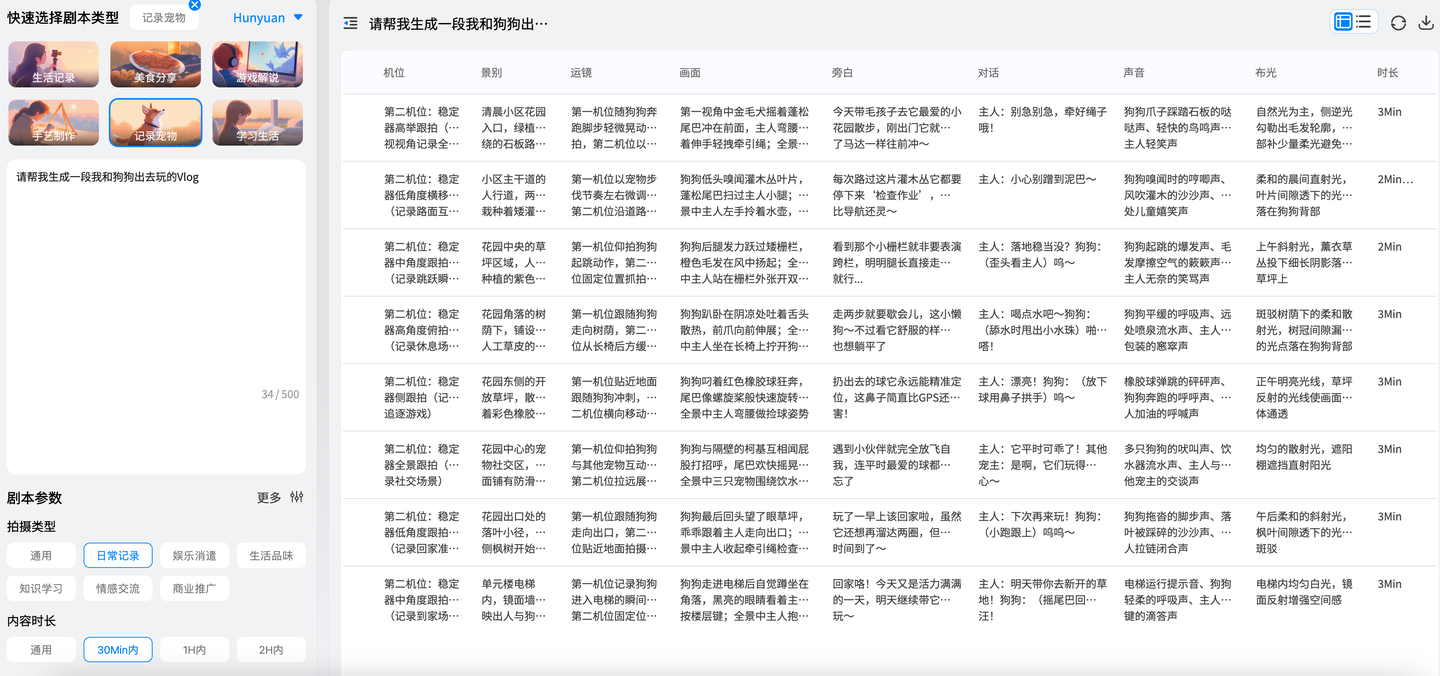Image resolution: width=1440 pixels, height=676 pixels.
Task: Select 娱乐消遣 shooting type
Action: pyautogui.click(x=195, y=555)
